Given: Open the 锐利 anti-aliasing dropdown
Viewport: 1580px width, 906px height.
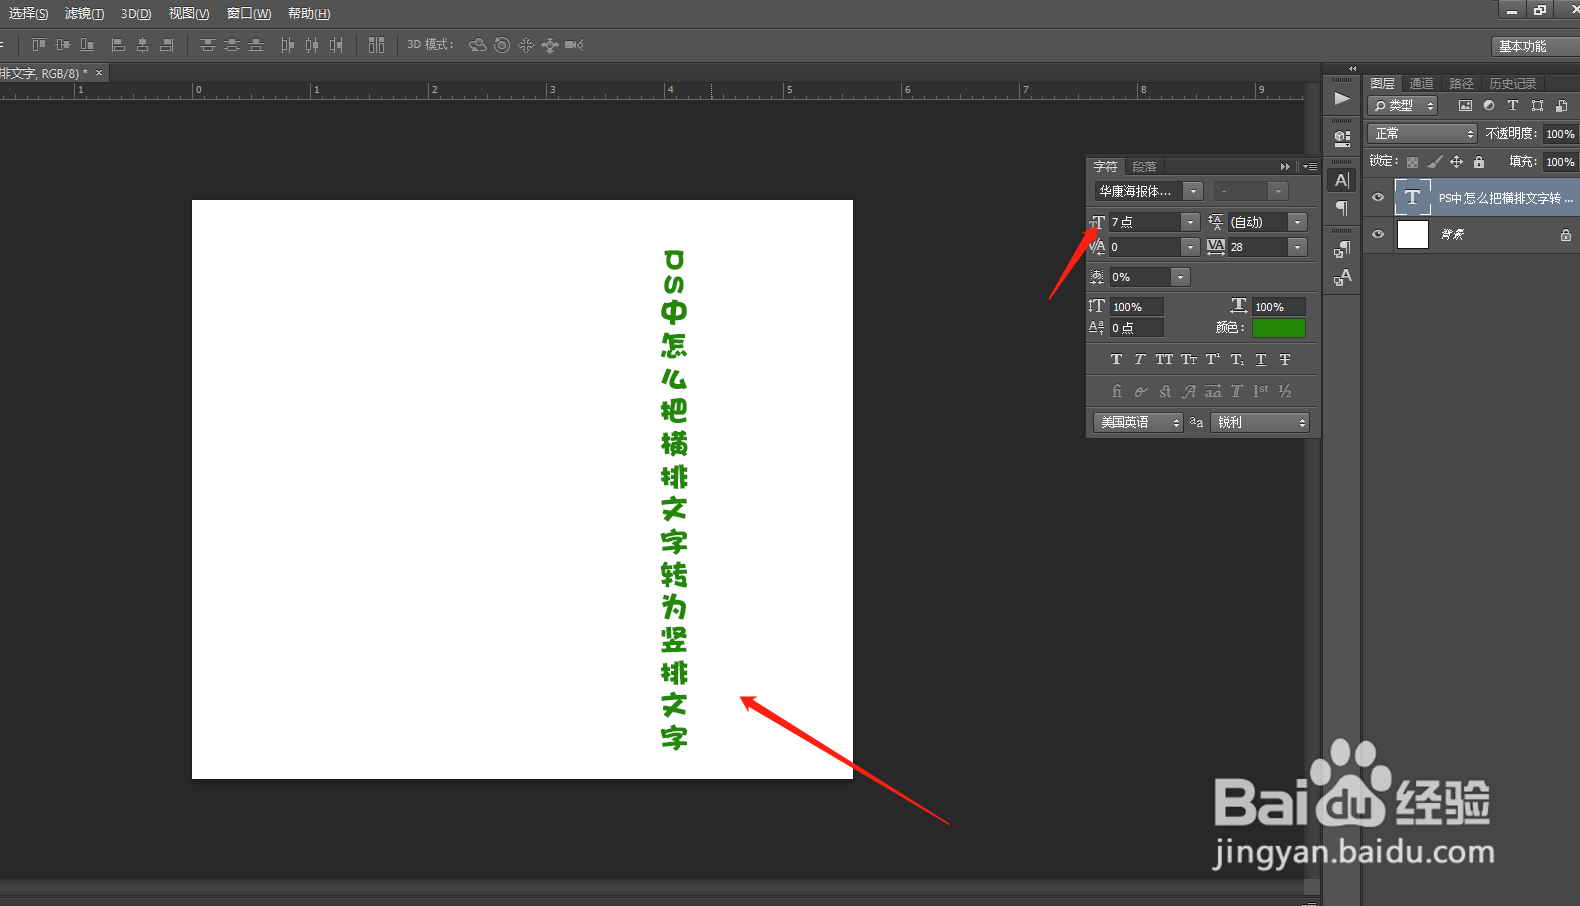Looking at the screenshot, I should (x=1260, y=423).
